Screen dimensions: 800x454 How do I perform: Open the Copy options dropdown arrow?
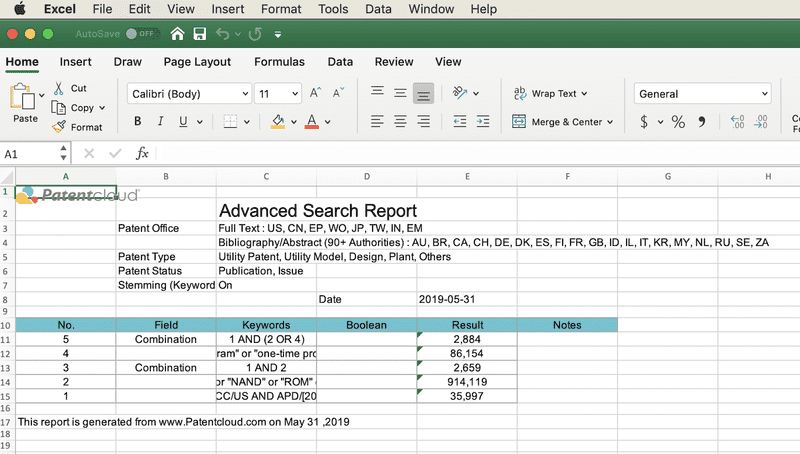pos(102,108)
